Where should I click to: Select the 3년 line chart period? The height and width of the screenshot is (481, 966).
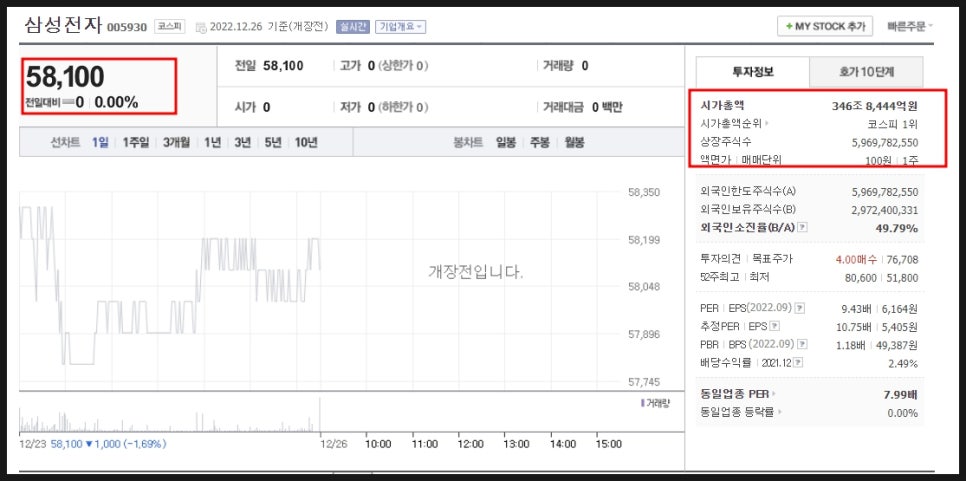click(x=242, y=142)
